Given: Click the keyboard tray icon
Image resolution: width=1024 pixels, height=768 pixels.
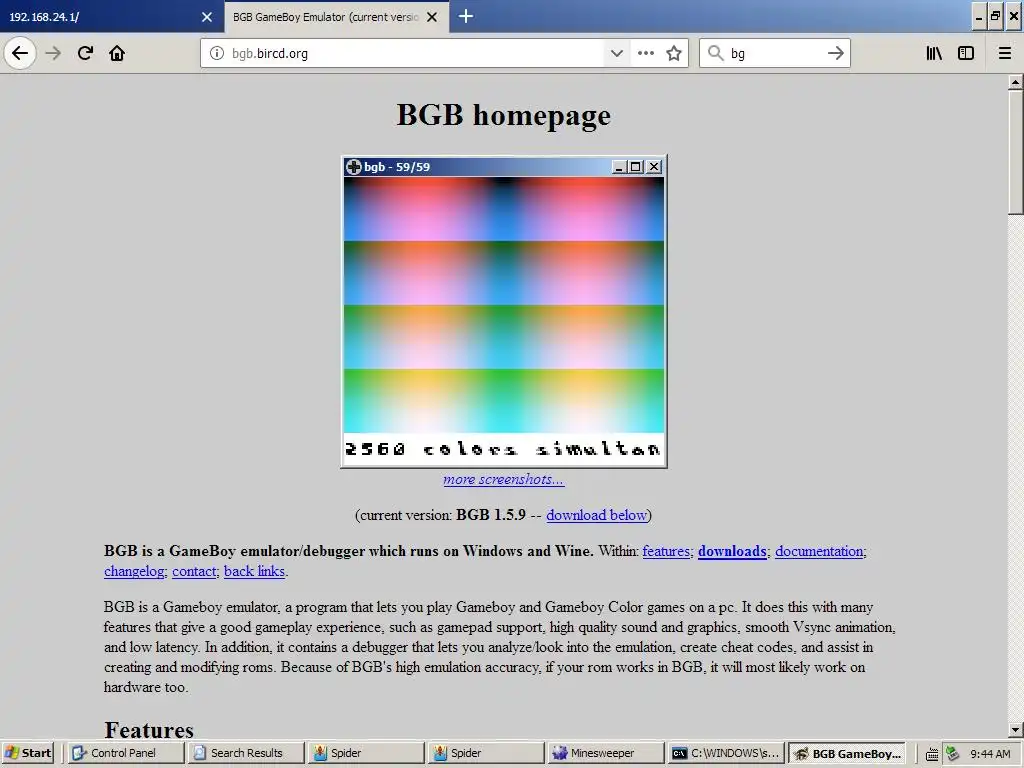Looking at the screenshot, I should tap(932, 754).
